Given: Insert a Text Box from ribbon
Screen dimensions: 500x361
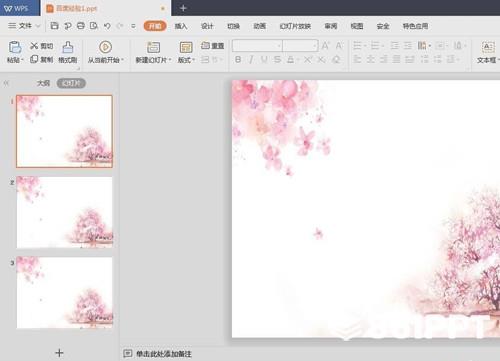Looking at the screenshot, I should point(488,47).
